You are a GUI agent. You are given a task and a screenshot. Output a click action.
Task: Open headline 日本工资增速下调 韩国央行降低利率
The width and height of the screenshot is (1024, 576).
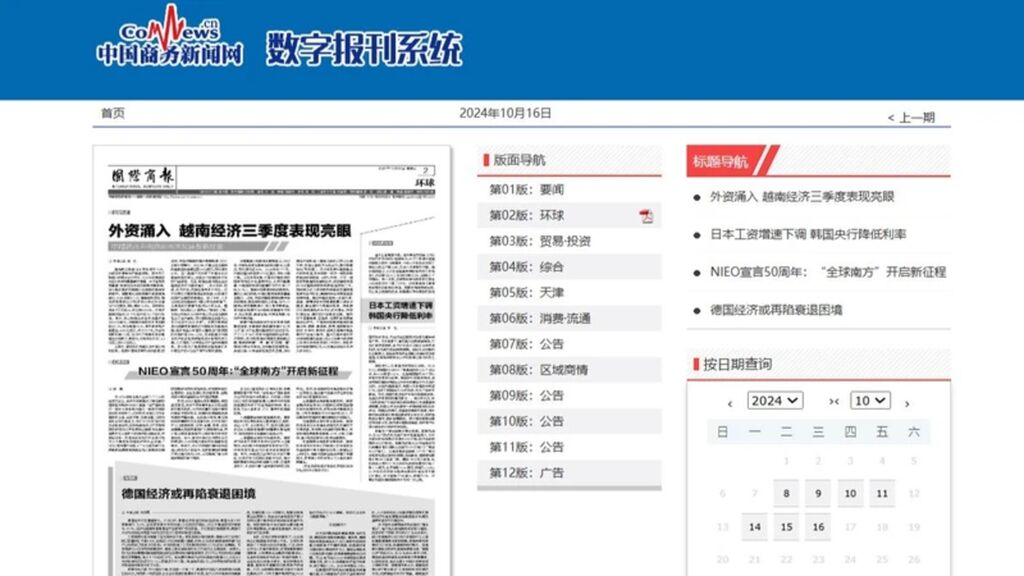[x=808, y=235]
